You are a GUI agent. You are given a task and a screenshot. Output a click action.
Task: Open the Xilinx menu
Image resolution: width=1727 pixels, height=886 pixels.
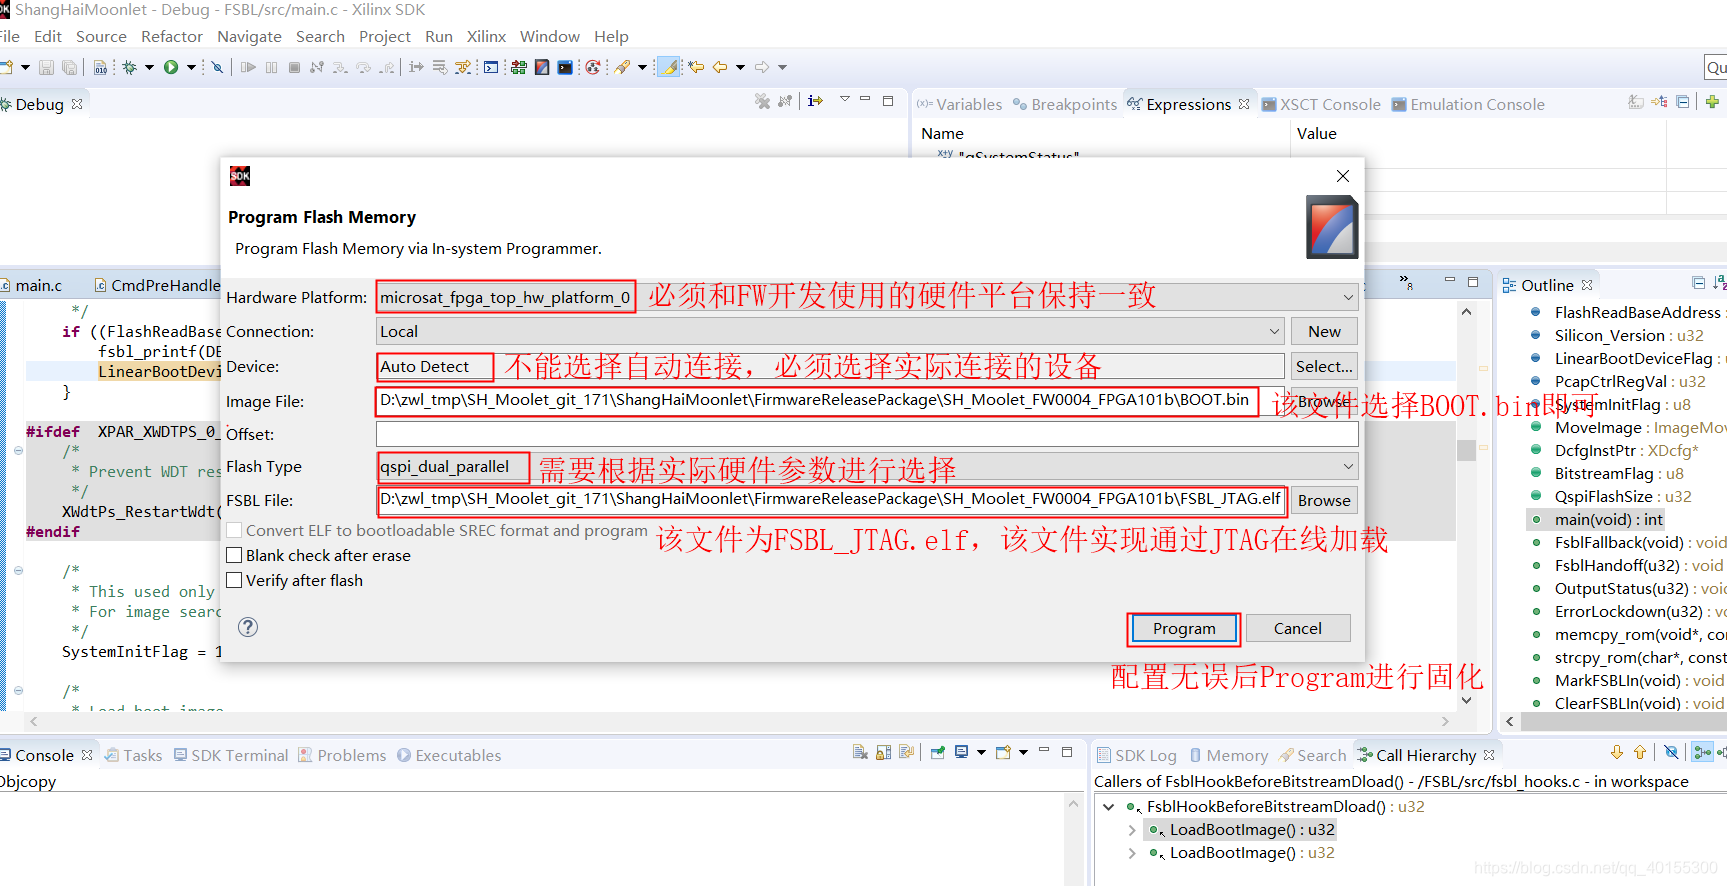point(486,36)
